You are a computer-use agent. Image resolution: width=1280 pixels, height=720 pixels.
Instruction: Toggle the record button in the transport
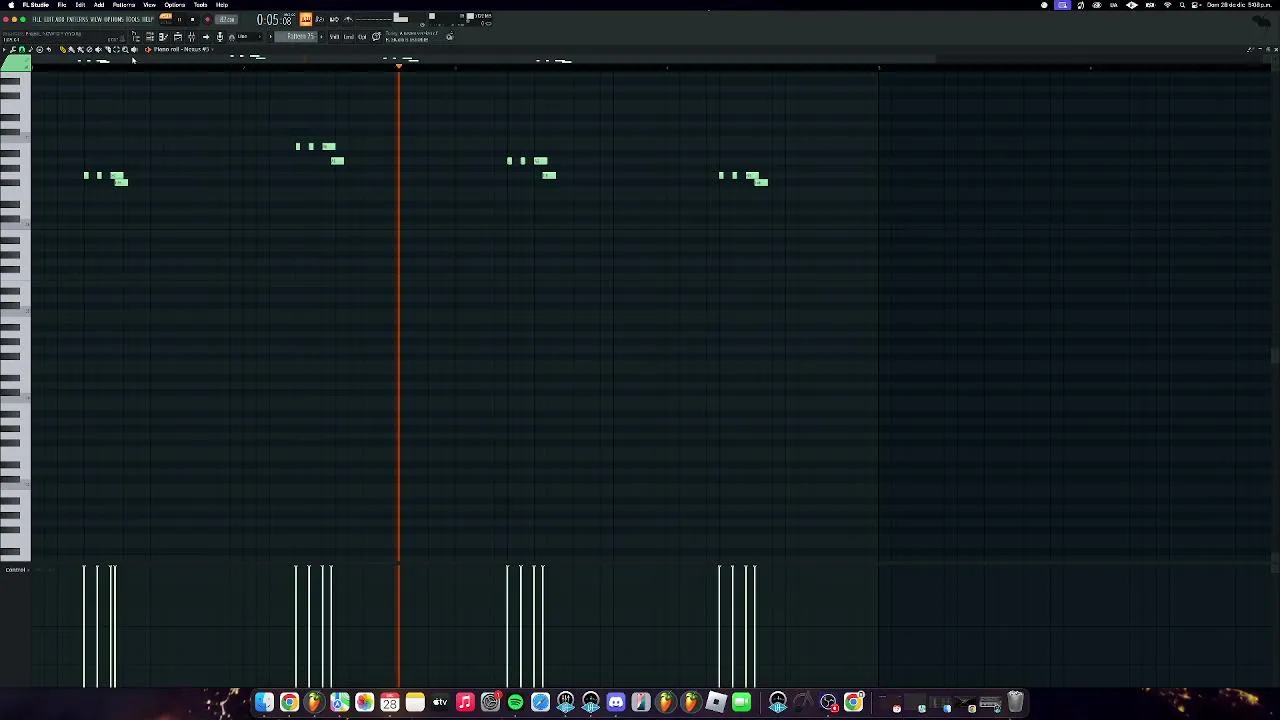[207, 19]
